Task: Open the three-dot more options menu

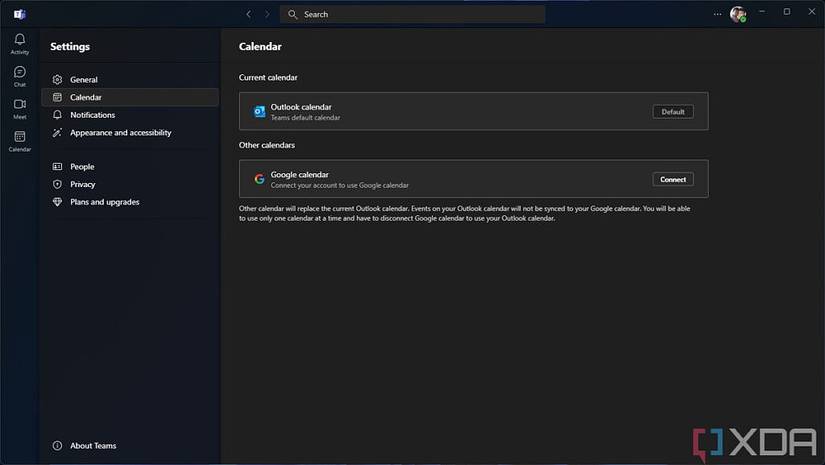Action: point(717,14)
